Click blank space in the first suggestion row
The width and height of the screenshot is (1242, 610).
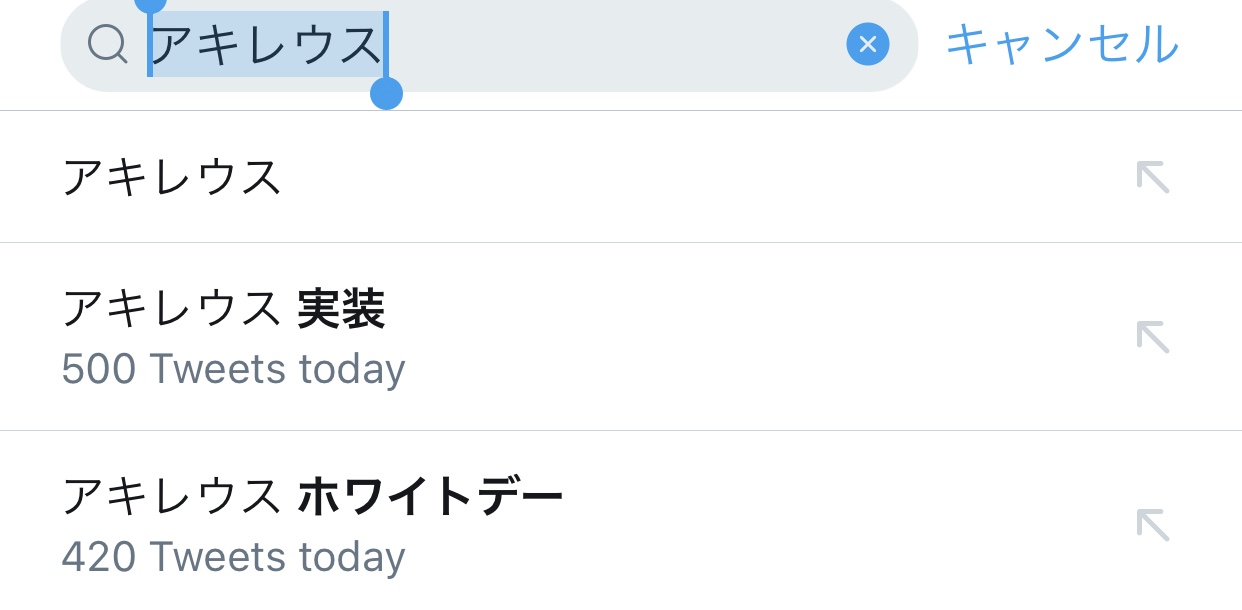[700, 177]
